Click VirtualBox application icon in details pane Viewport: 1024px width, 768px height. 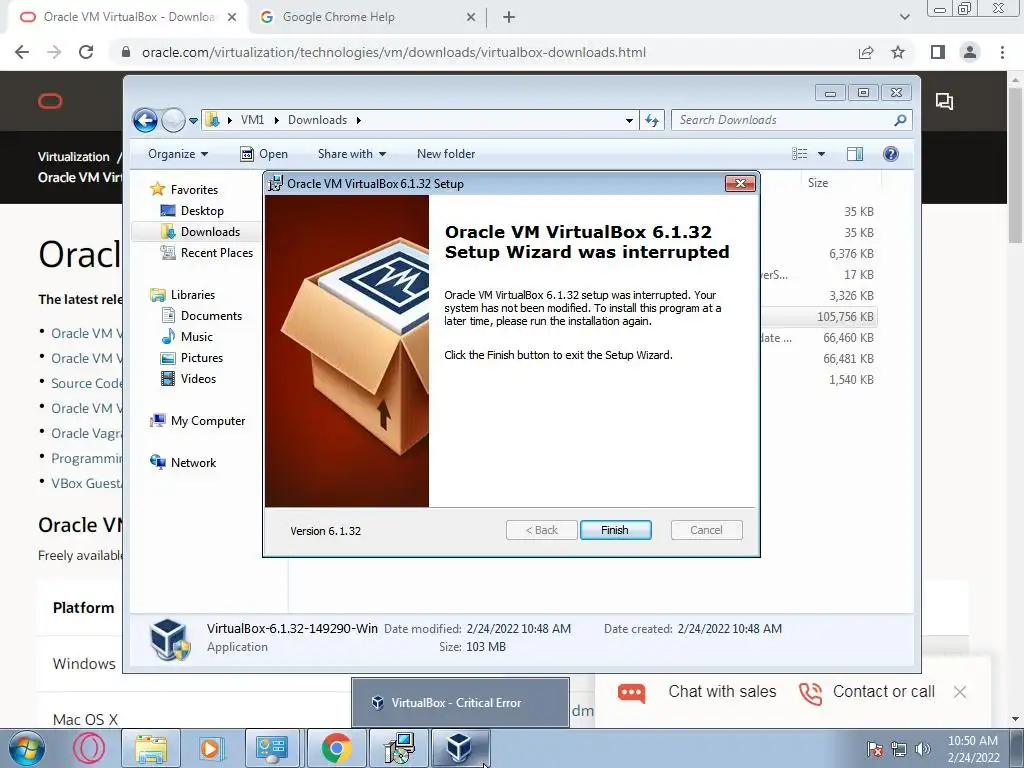click(170, 639)
